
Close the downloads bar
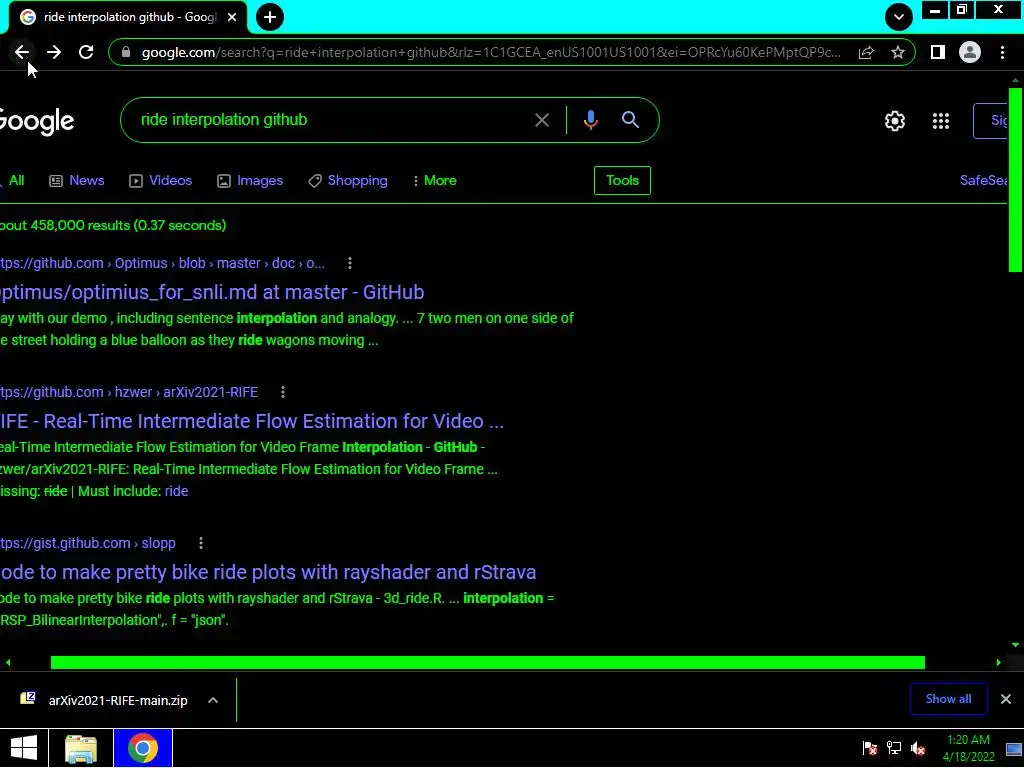[1006, 699]
